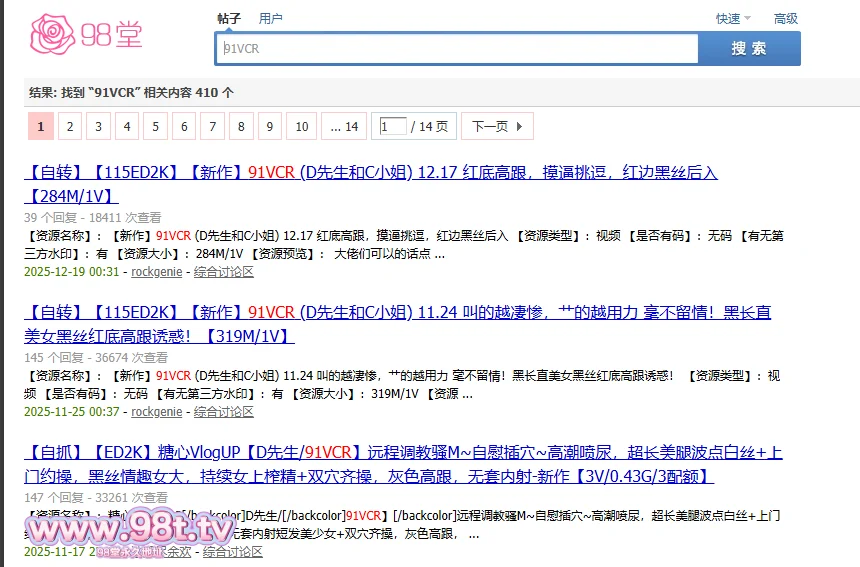Screen dimensions: 860x567
Task: Switch to the 帖子 search tab
Action: (x=229, y=19)
